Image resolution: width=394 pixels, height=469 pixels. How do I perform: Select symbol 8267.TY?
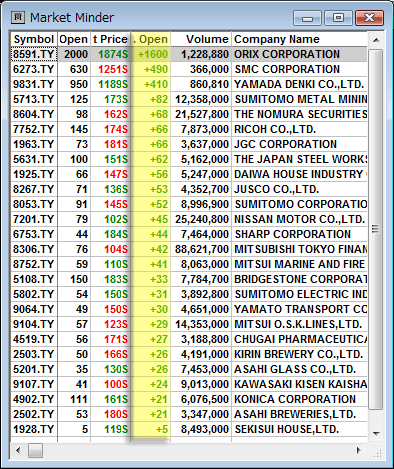pos(34,189)
